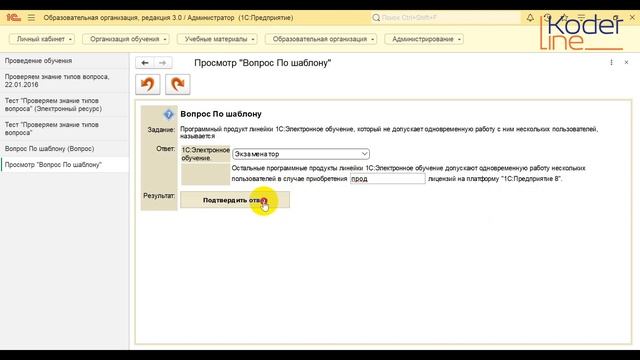
Task: Go forward with the right arrow
Action: click(x=162, y=63)
